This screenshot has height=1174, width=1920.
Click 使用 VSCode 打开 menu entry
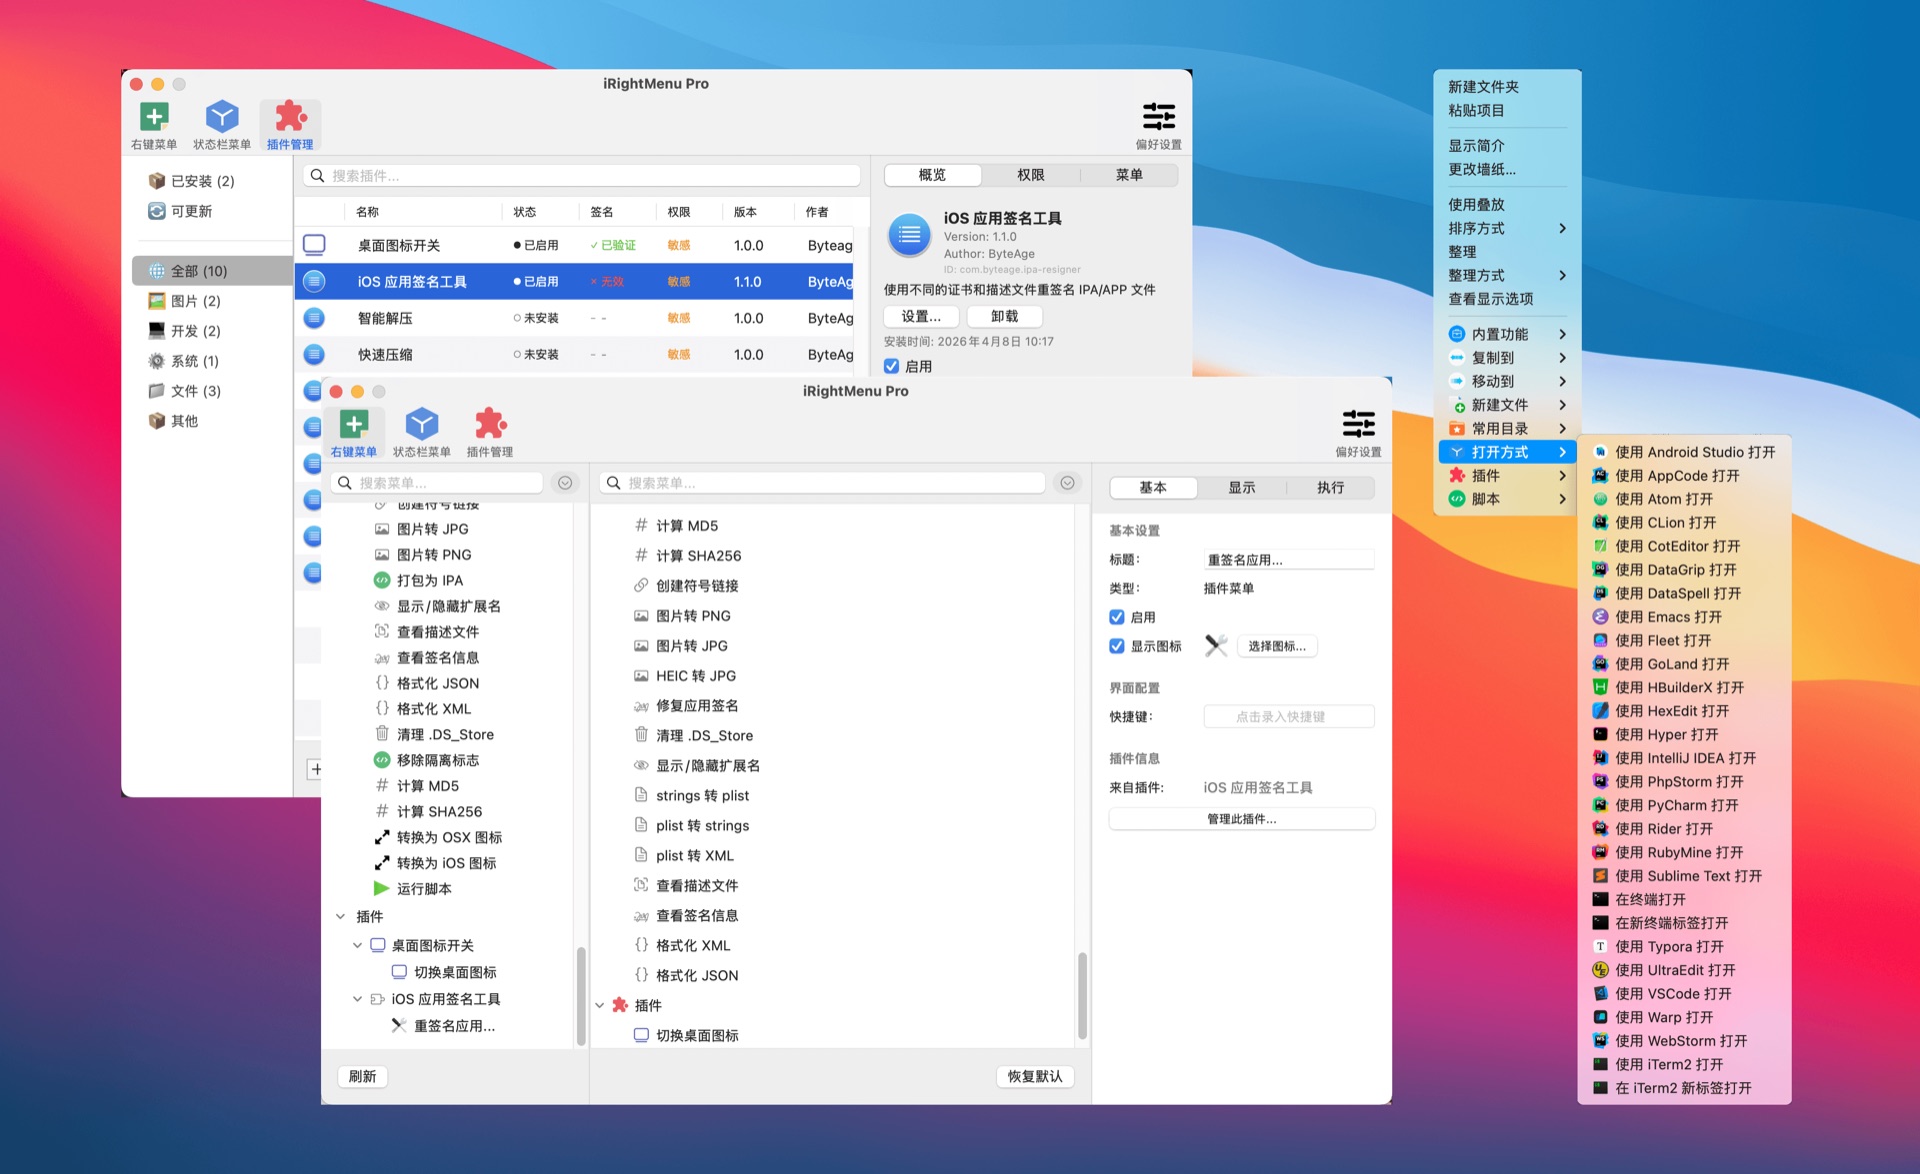(x=1684, y=993)
